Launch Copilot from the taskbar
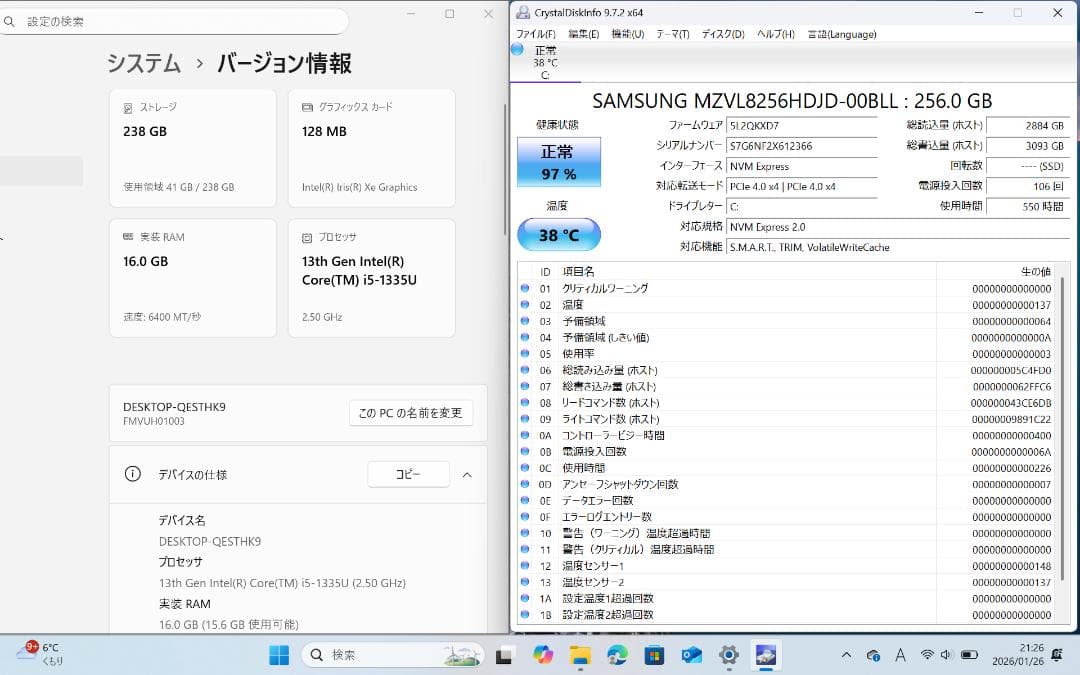 pyautogui.click(x=543, y=655)
